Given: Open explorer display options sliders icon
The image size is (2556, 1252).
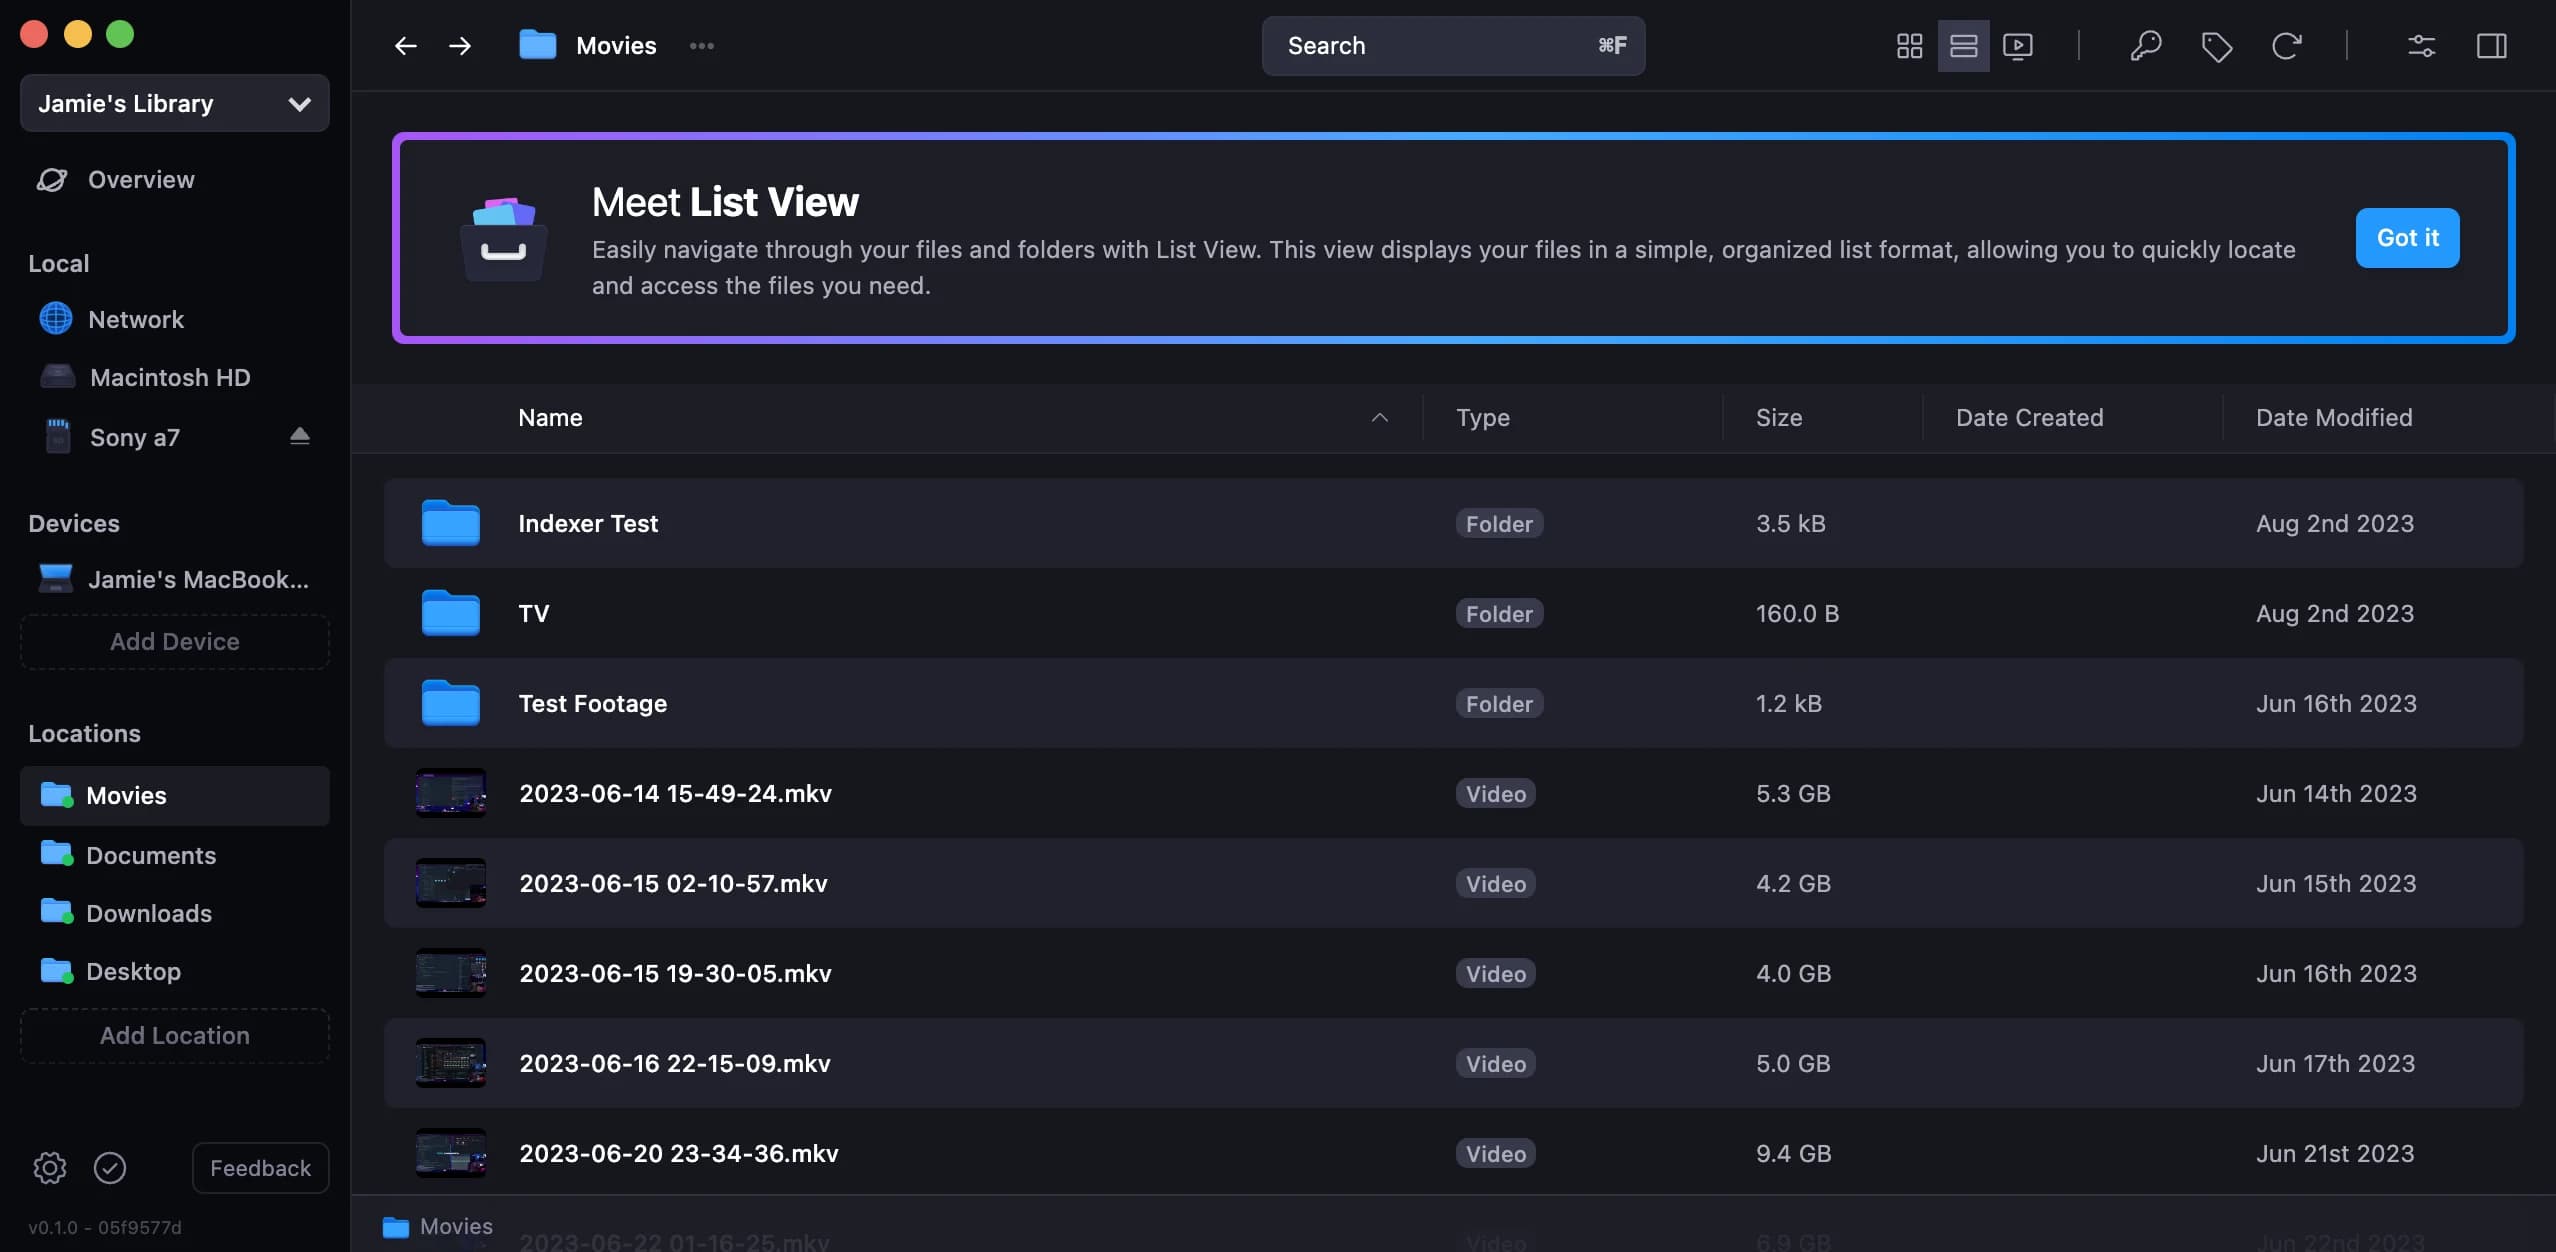Looking at the screenshot, I should point(2421,46).
